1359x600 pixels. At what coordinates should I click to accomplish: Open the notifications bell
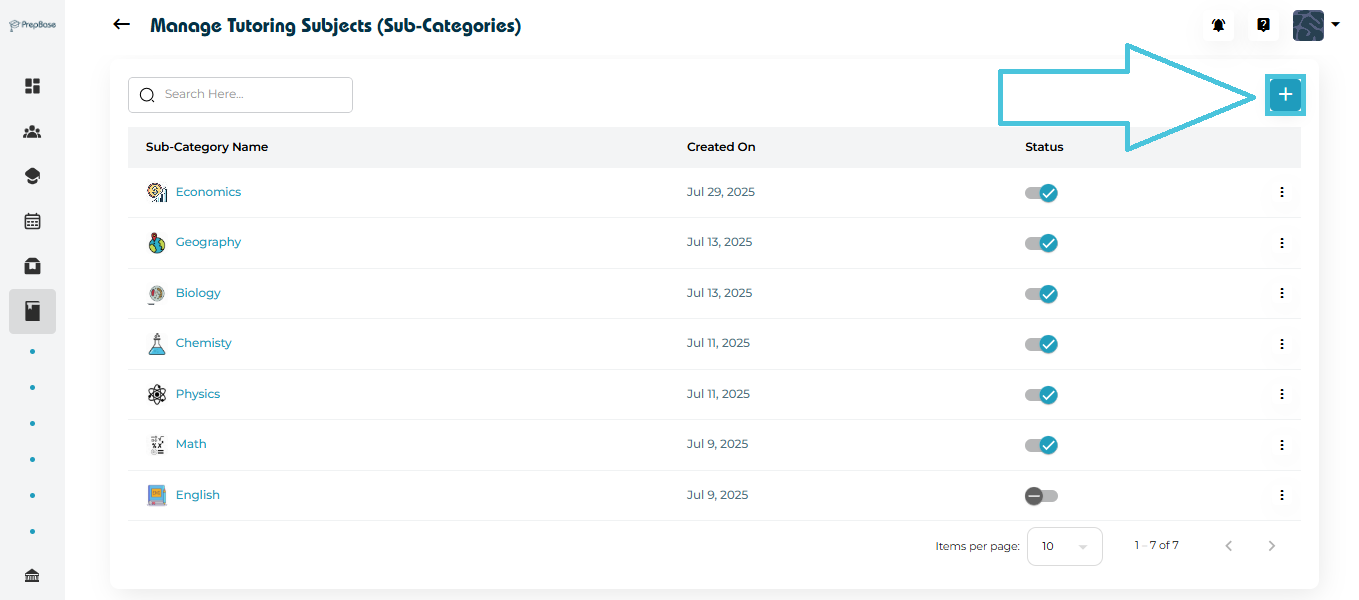click(x=1218, y=26)
